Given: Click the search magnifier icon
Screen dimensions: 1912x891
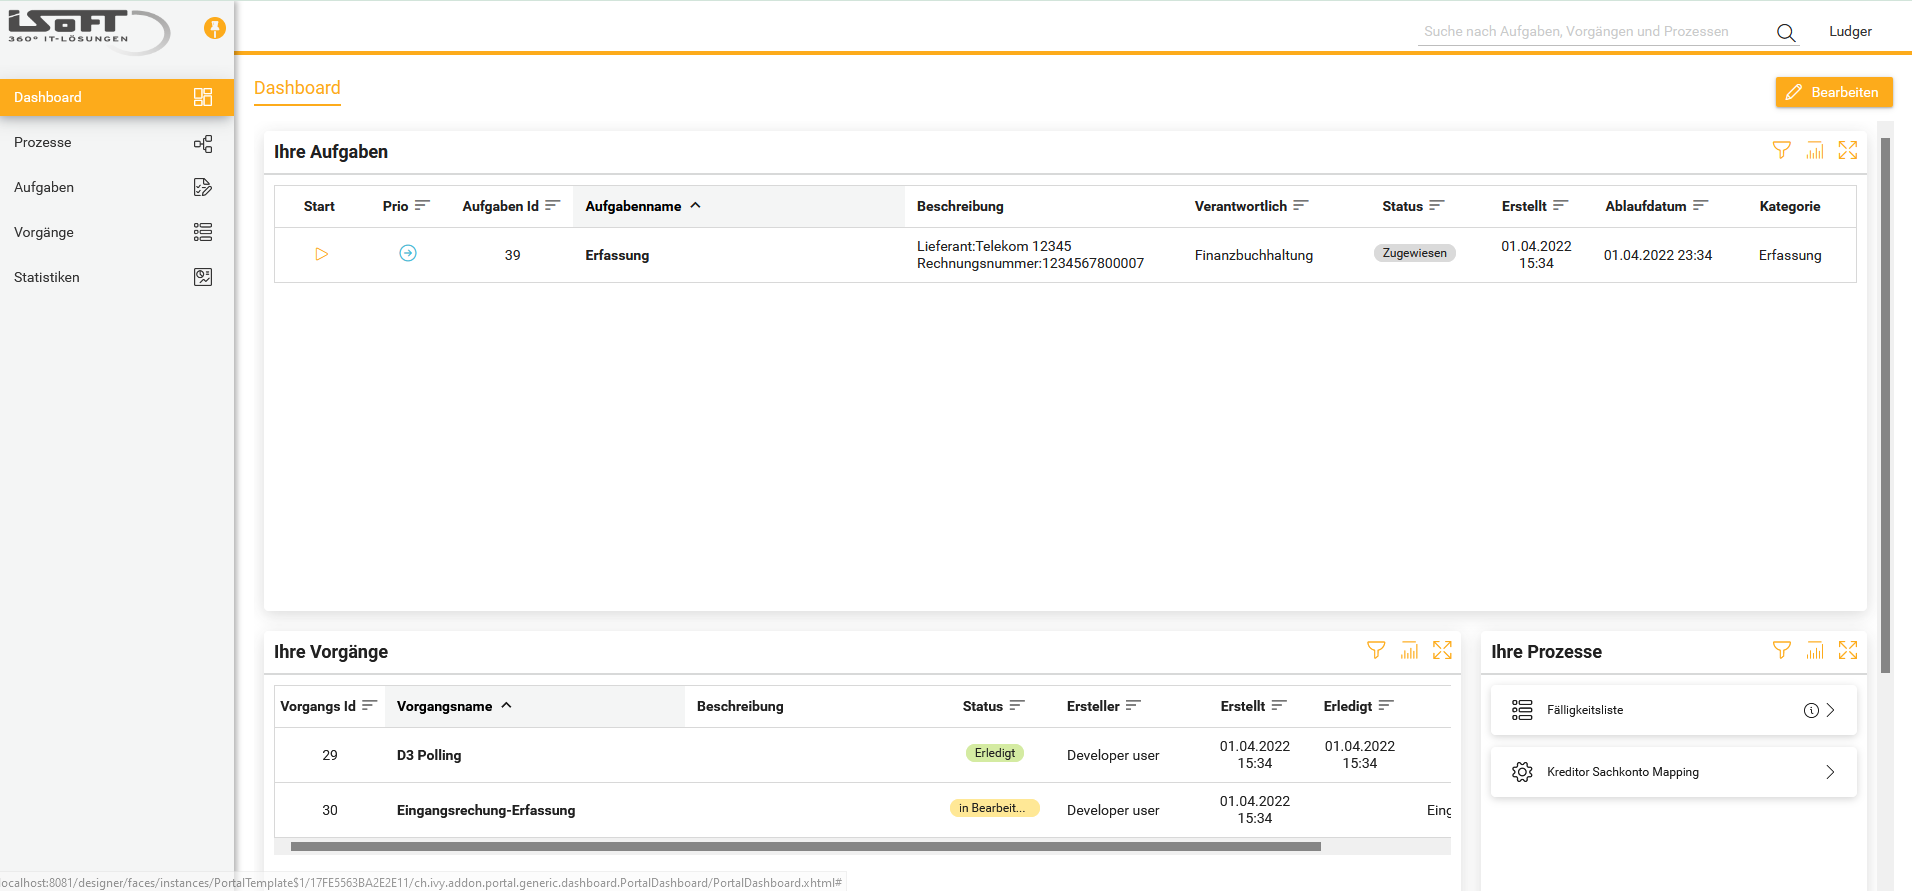Looking at the screenshot, I should pyautogui.click(x=1785, y=32).
